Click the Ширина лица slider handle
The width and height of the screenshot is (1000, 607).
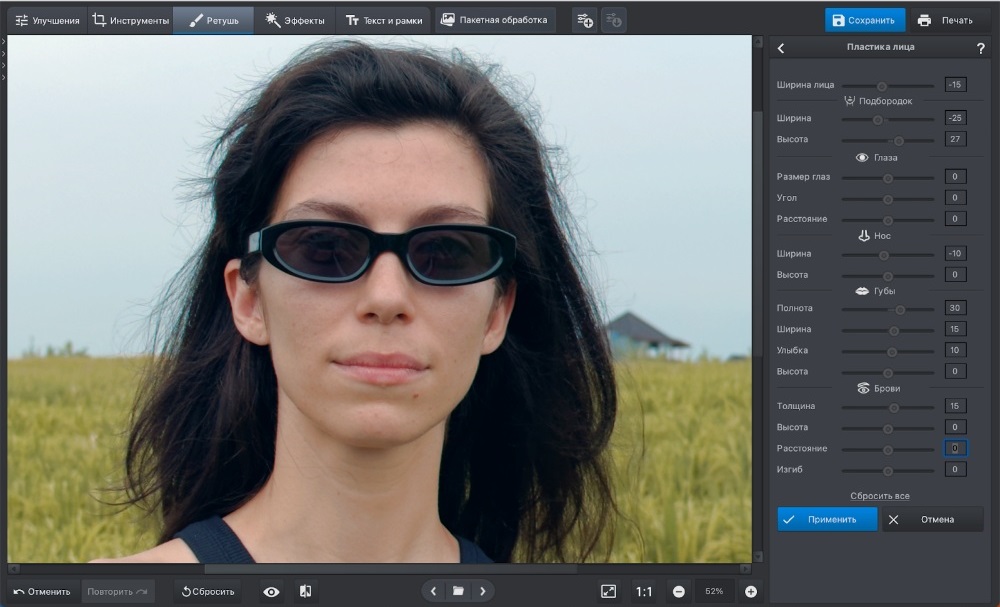tap(881, 86)
